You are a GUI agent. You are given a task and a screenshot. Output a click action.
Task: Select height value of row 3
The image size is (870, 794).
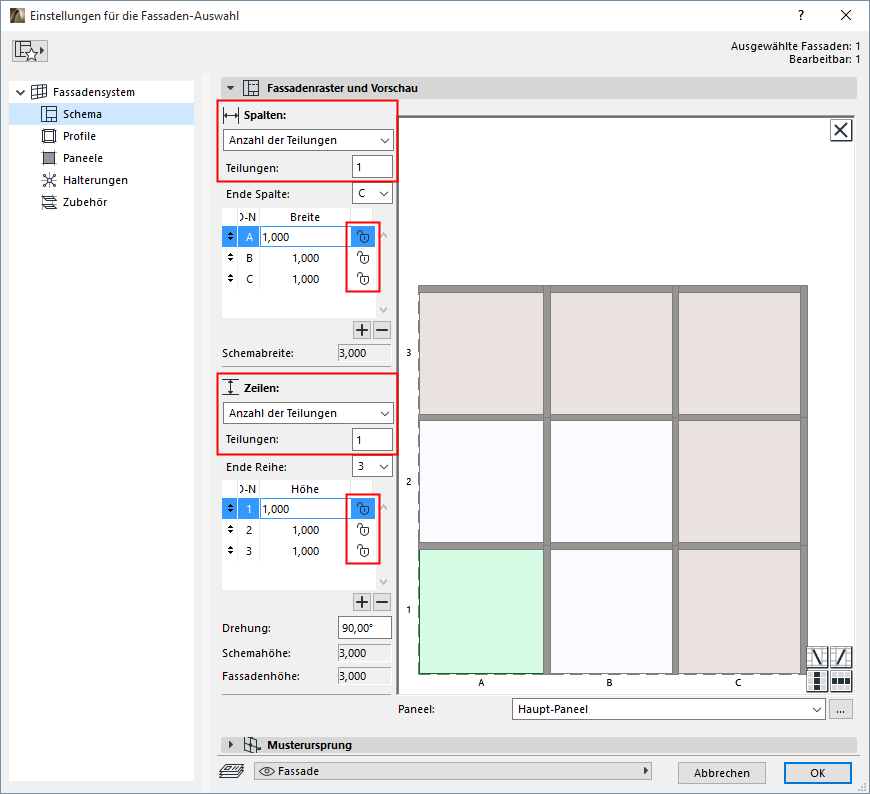pos(305,551)
